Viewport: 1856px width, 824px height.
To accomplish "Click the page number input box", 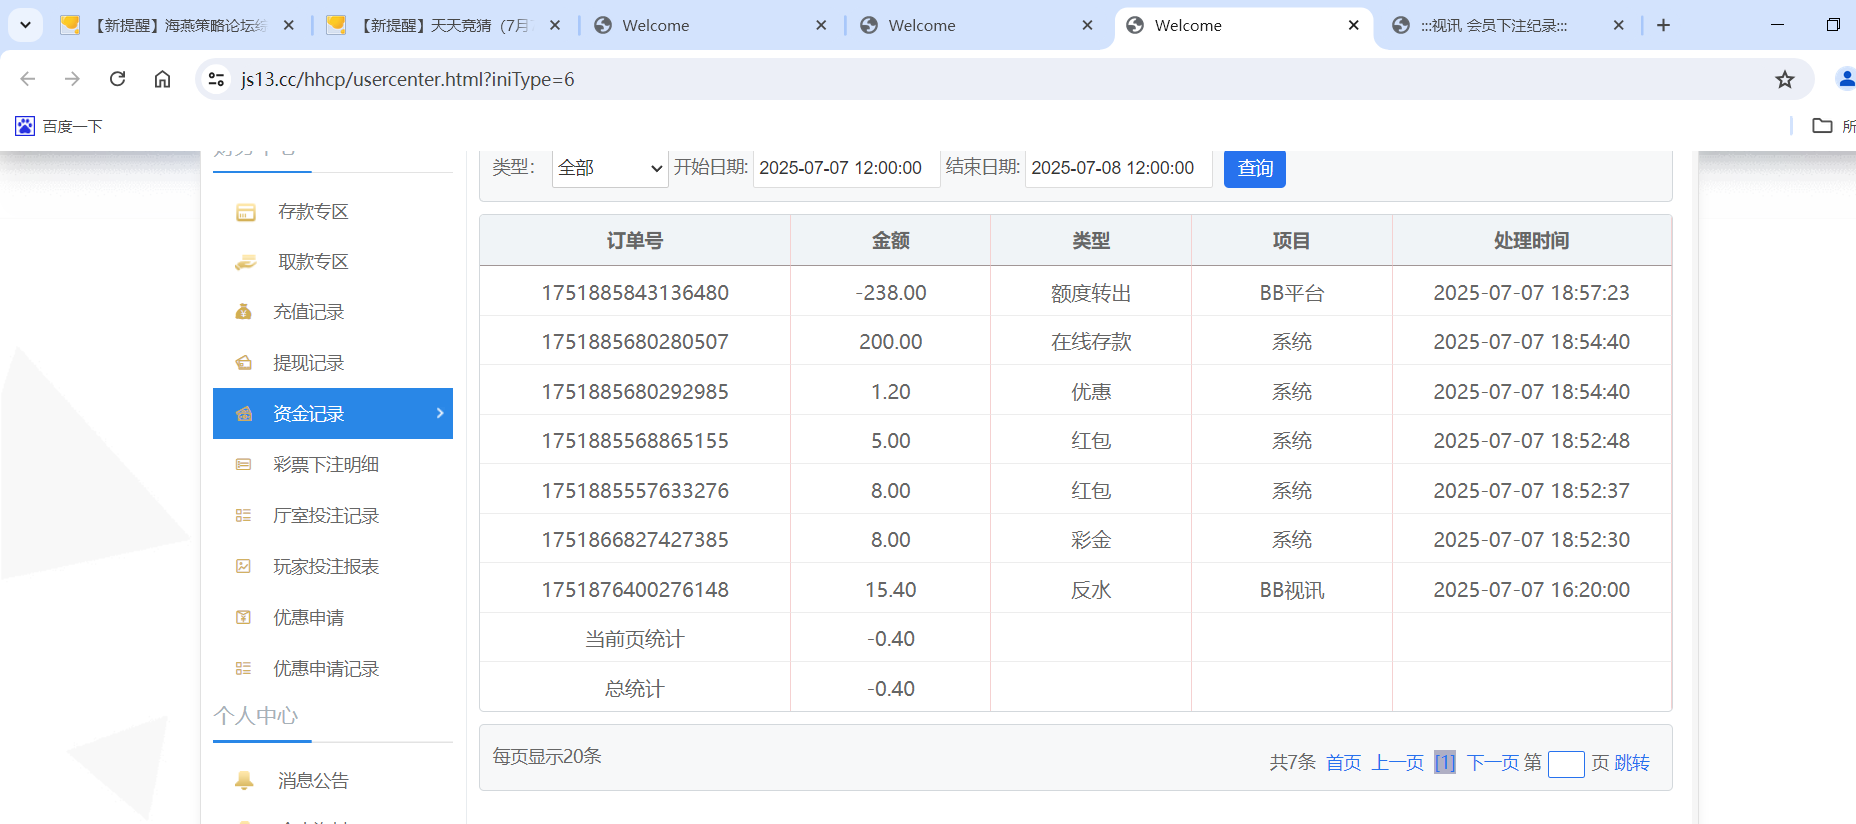I will [x=1565, y=764].
